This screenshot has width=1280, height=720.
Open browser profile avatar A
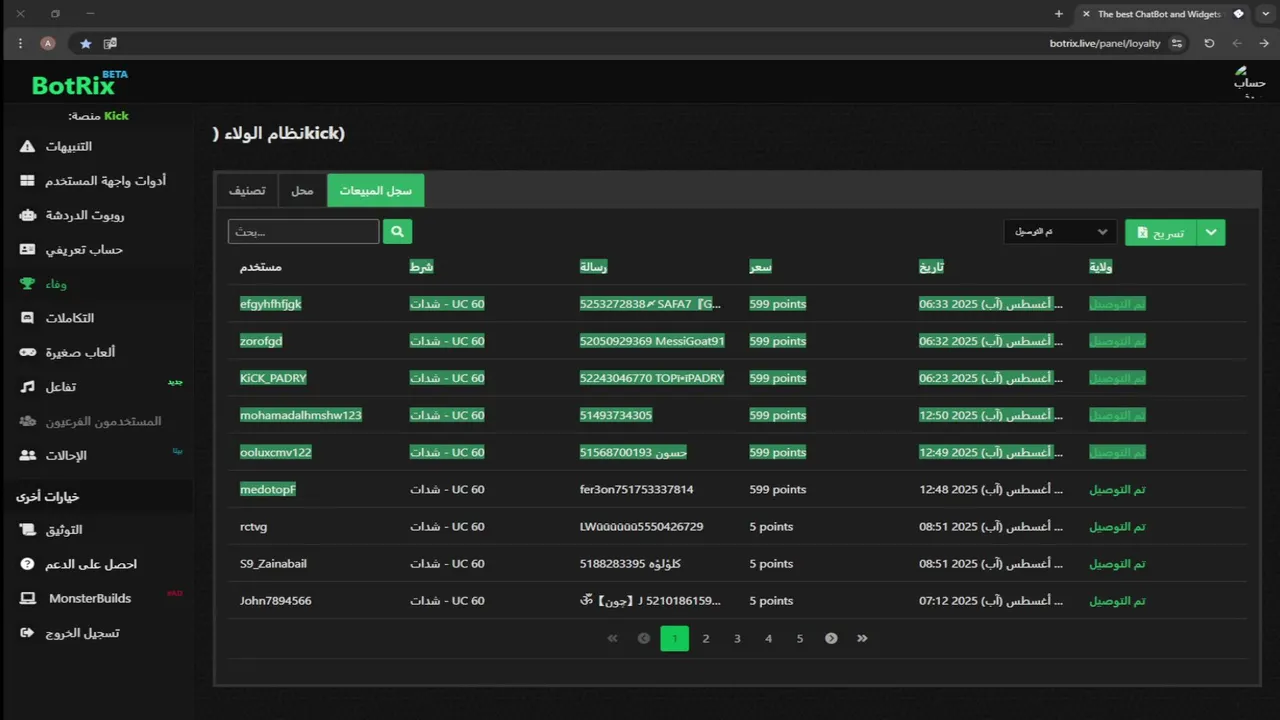[x=47, y=43]
